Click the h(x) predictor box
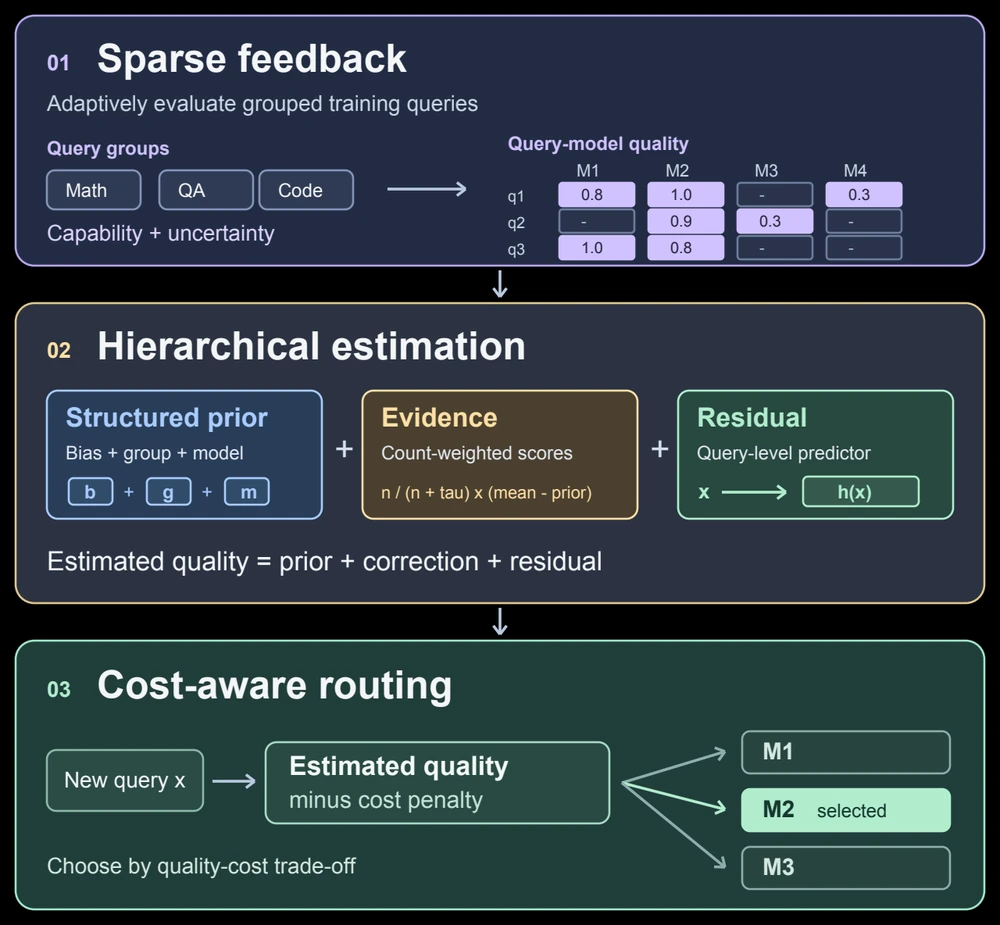This screenshot has width=1000, height=925. click(x=861, y=492)
